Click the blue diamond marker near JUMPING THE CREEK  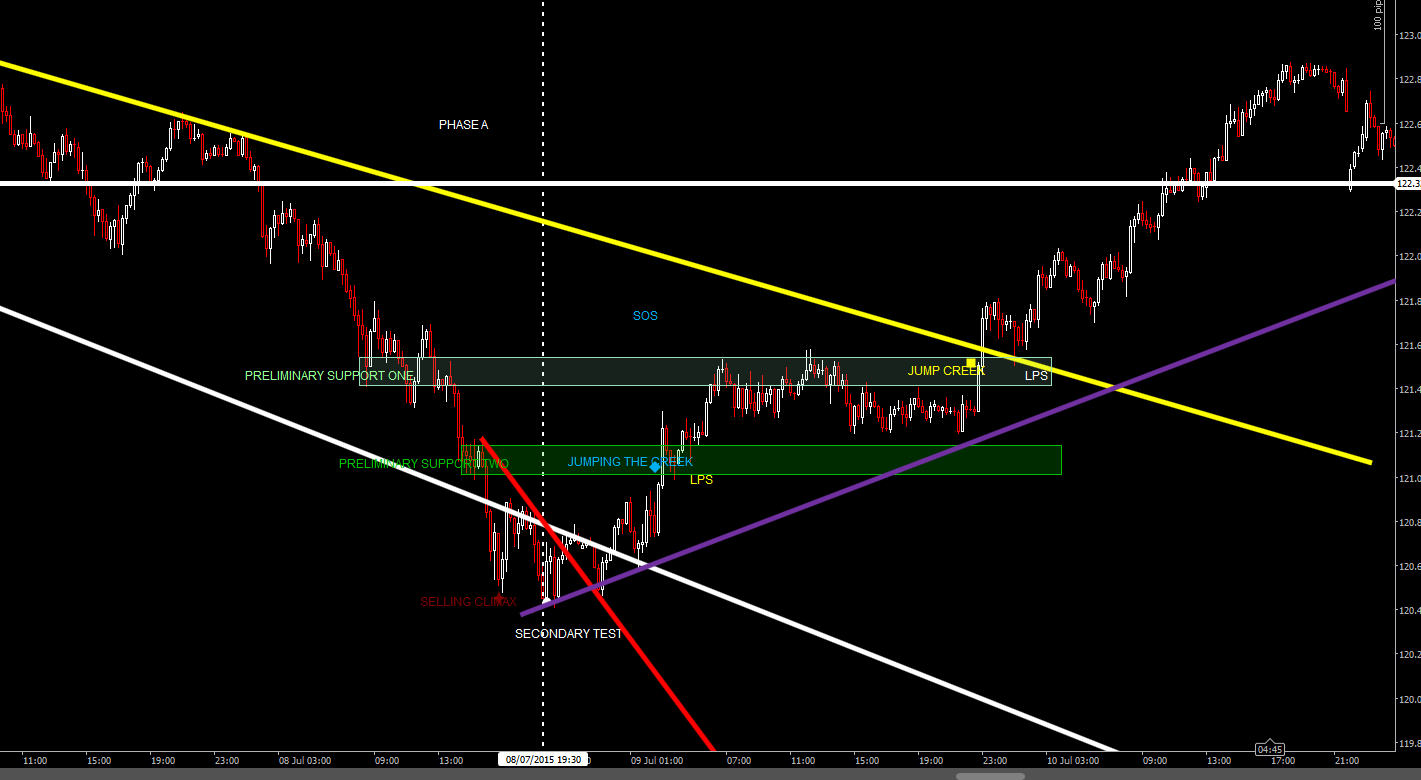(655, 466)
